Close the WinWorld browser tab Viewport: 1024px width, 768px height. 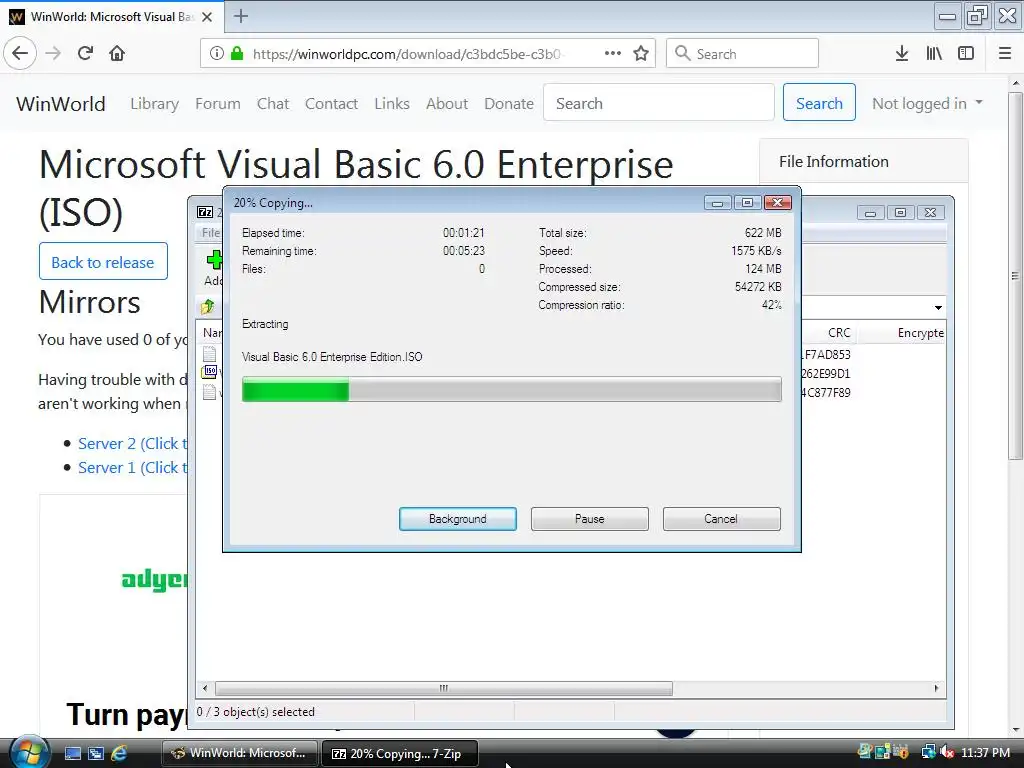(207, 17)
